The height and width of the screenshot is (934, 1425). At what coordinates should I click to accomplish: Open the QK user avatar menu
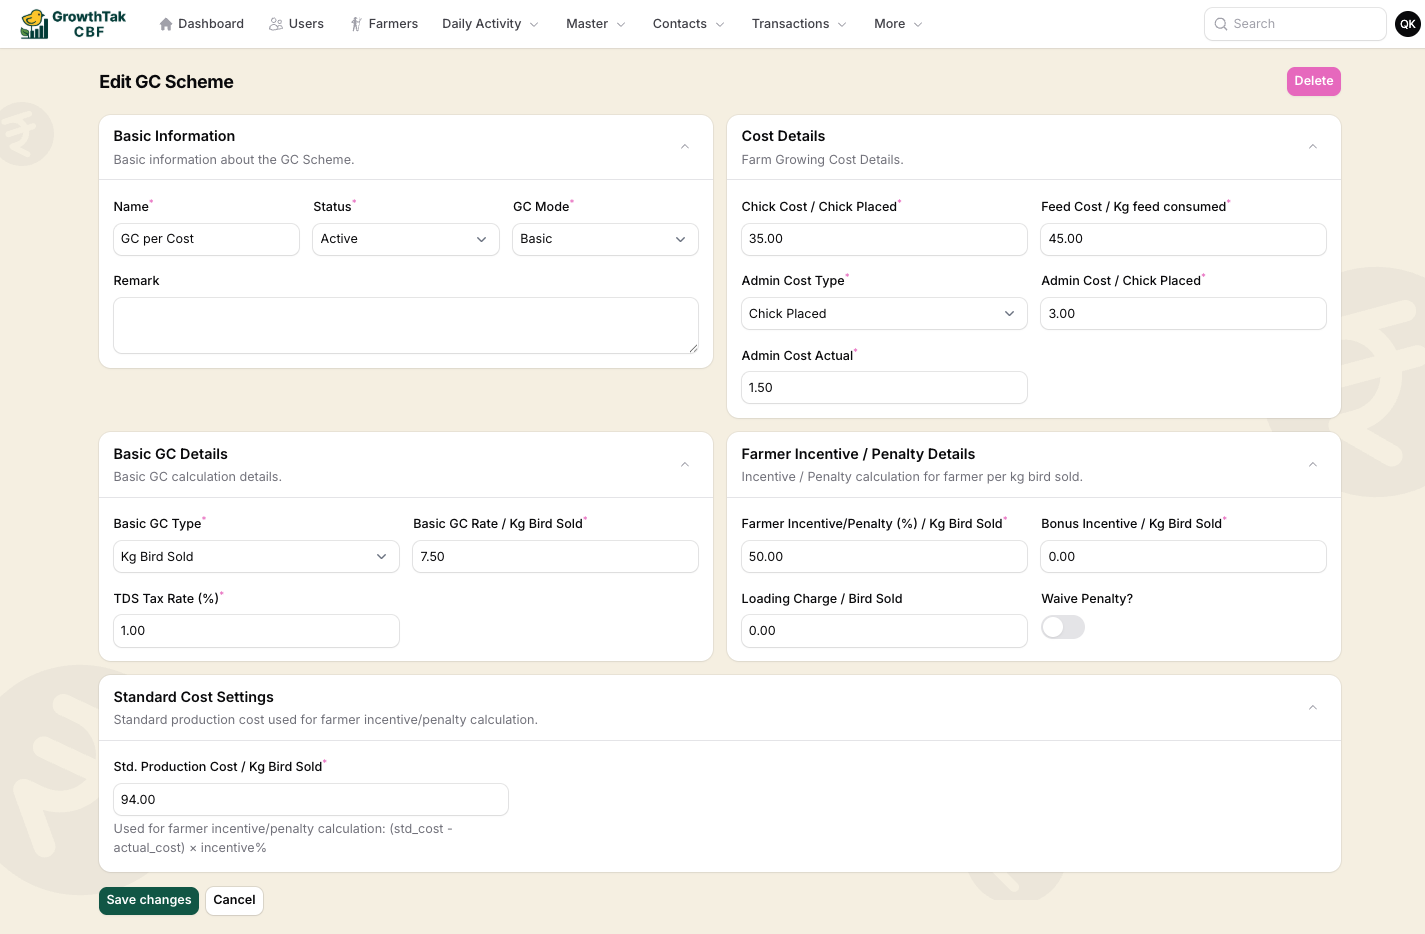tap(1408, 24)
